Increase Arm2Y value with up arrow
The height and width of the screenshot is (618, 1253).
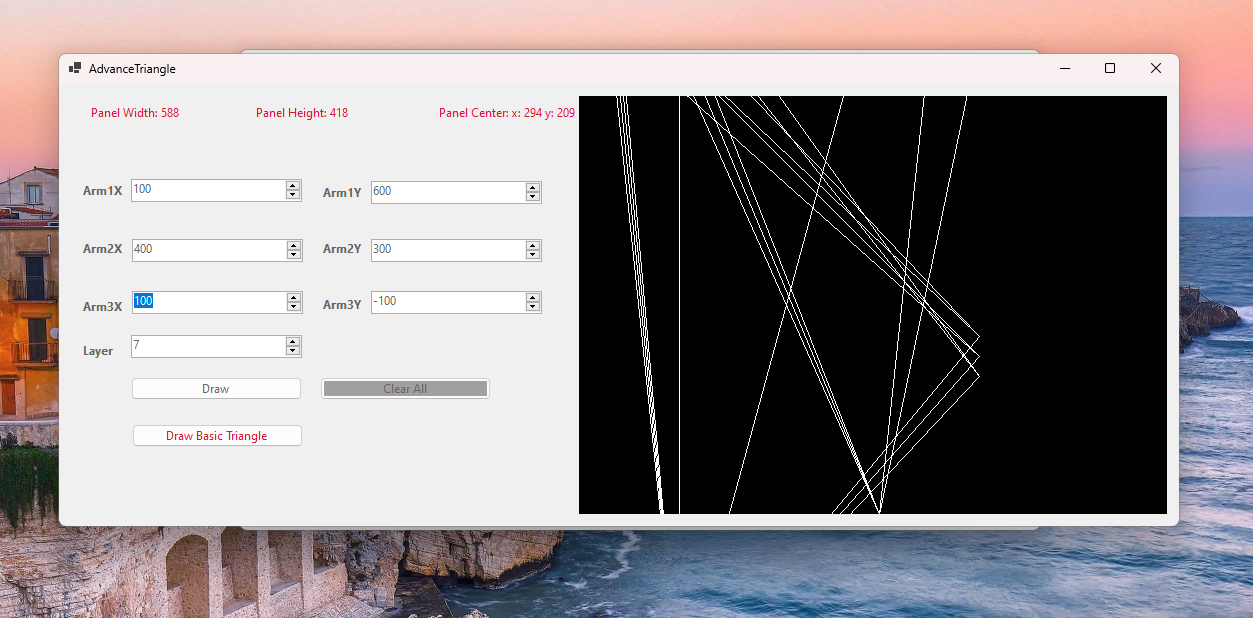(x=533, y=245)
